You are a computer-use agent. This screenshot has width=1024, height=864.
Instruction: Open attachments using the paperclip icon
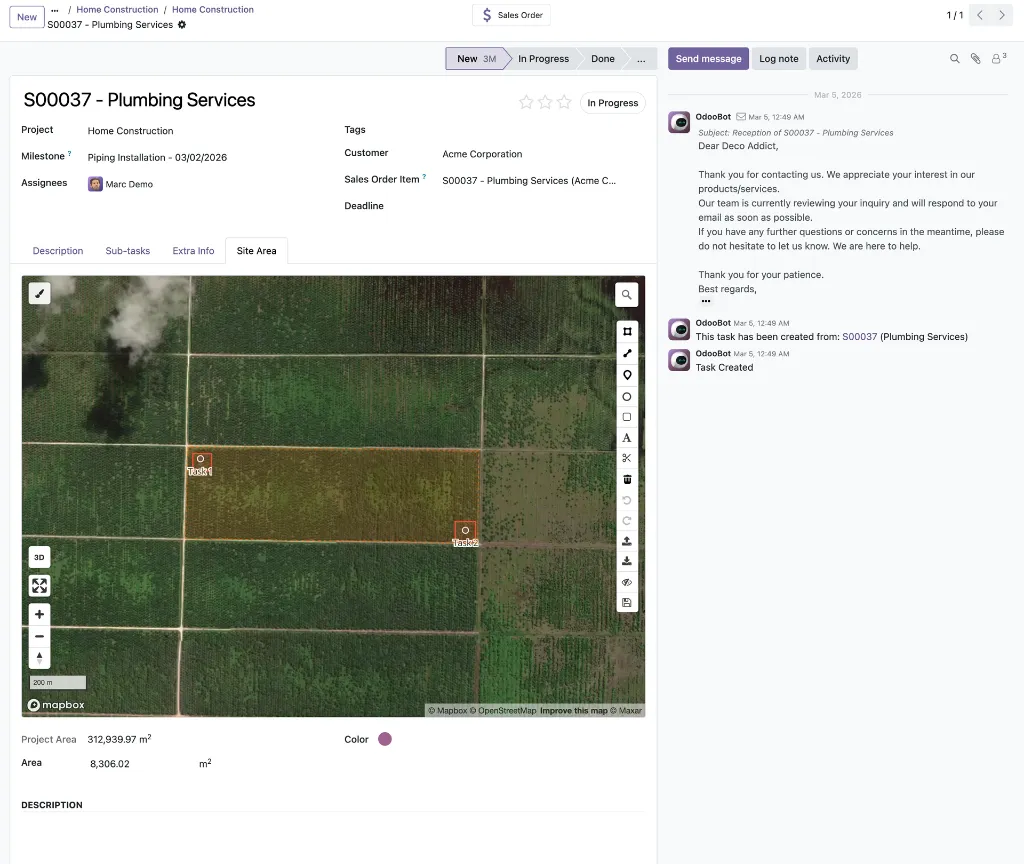pyautogui.click(x=975, y=59)
